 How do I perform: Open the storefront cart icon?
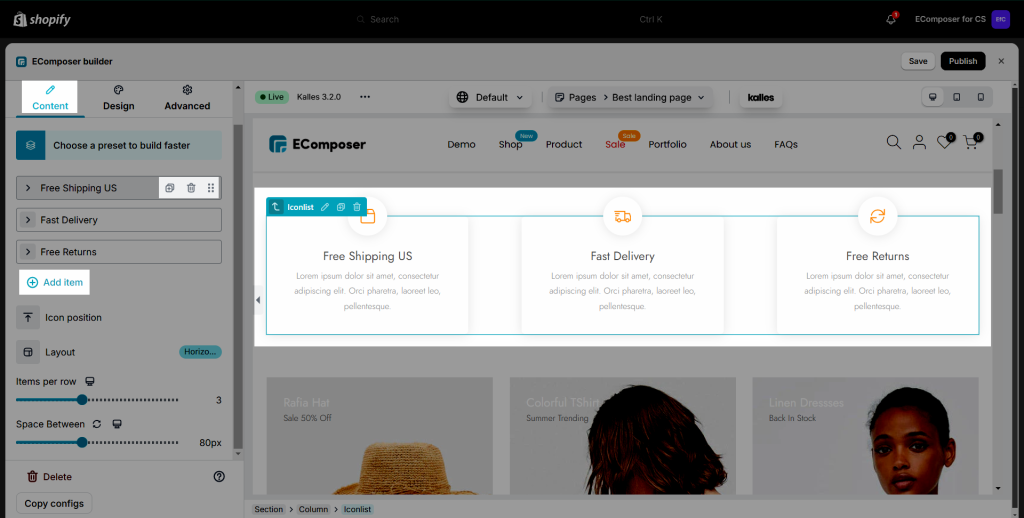click(972, 141)
